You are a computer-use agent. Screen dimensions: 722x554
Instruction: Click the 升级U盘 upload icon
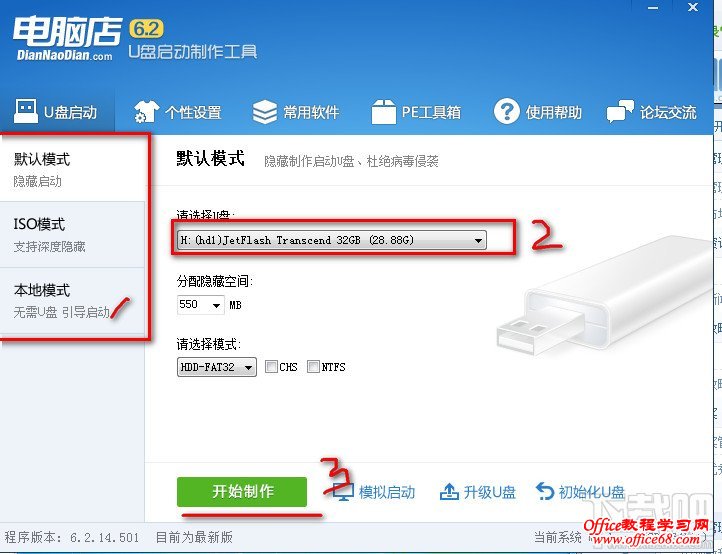(449, 491)
